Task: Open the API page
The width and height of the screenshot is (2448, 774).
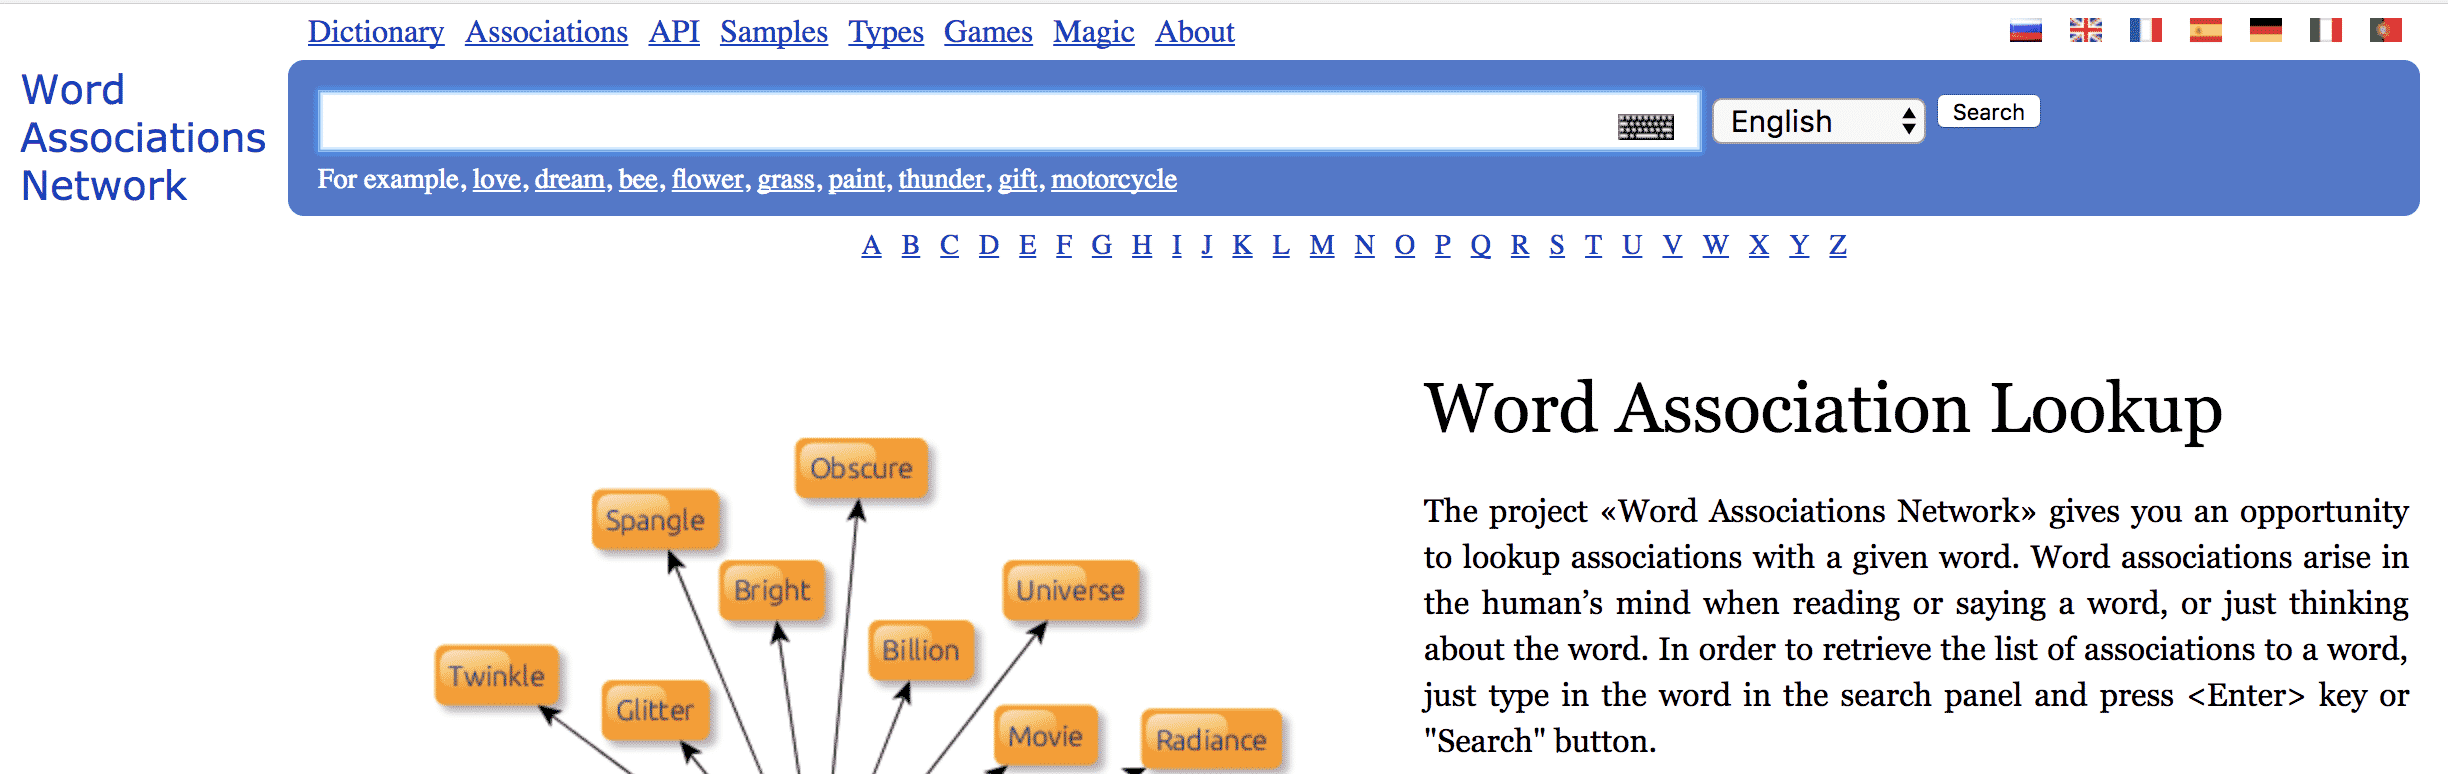Action: 674,32
